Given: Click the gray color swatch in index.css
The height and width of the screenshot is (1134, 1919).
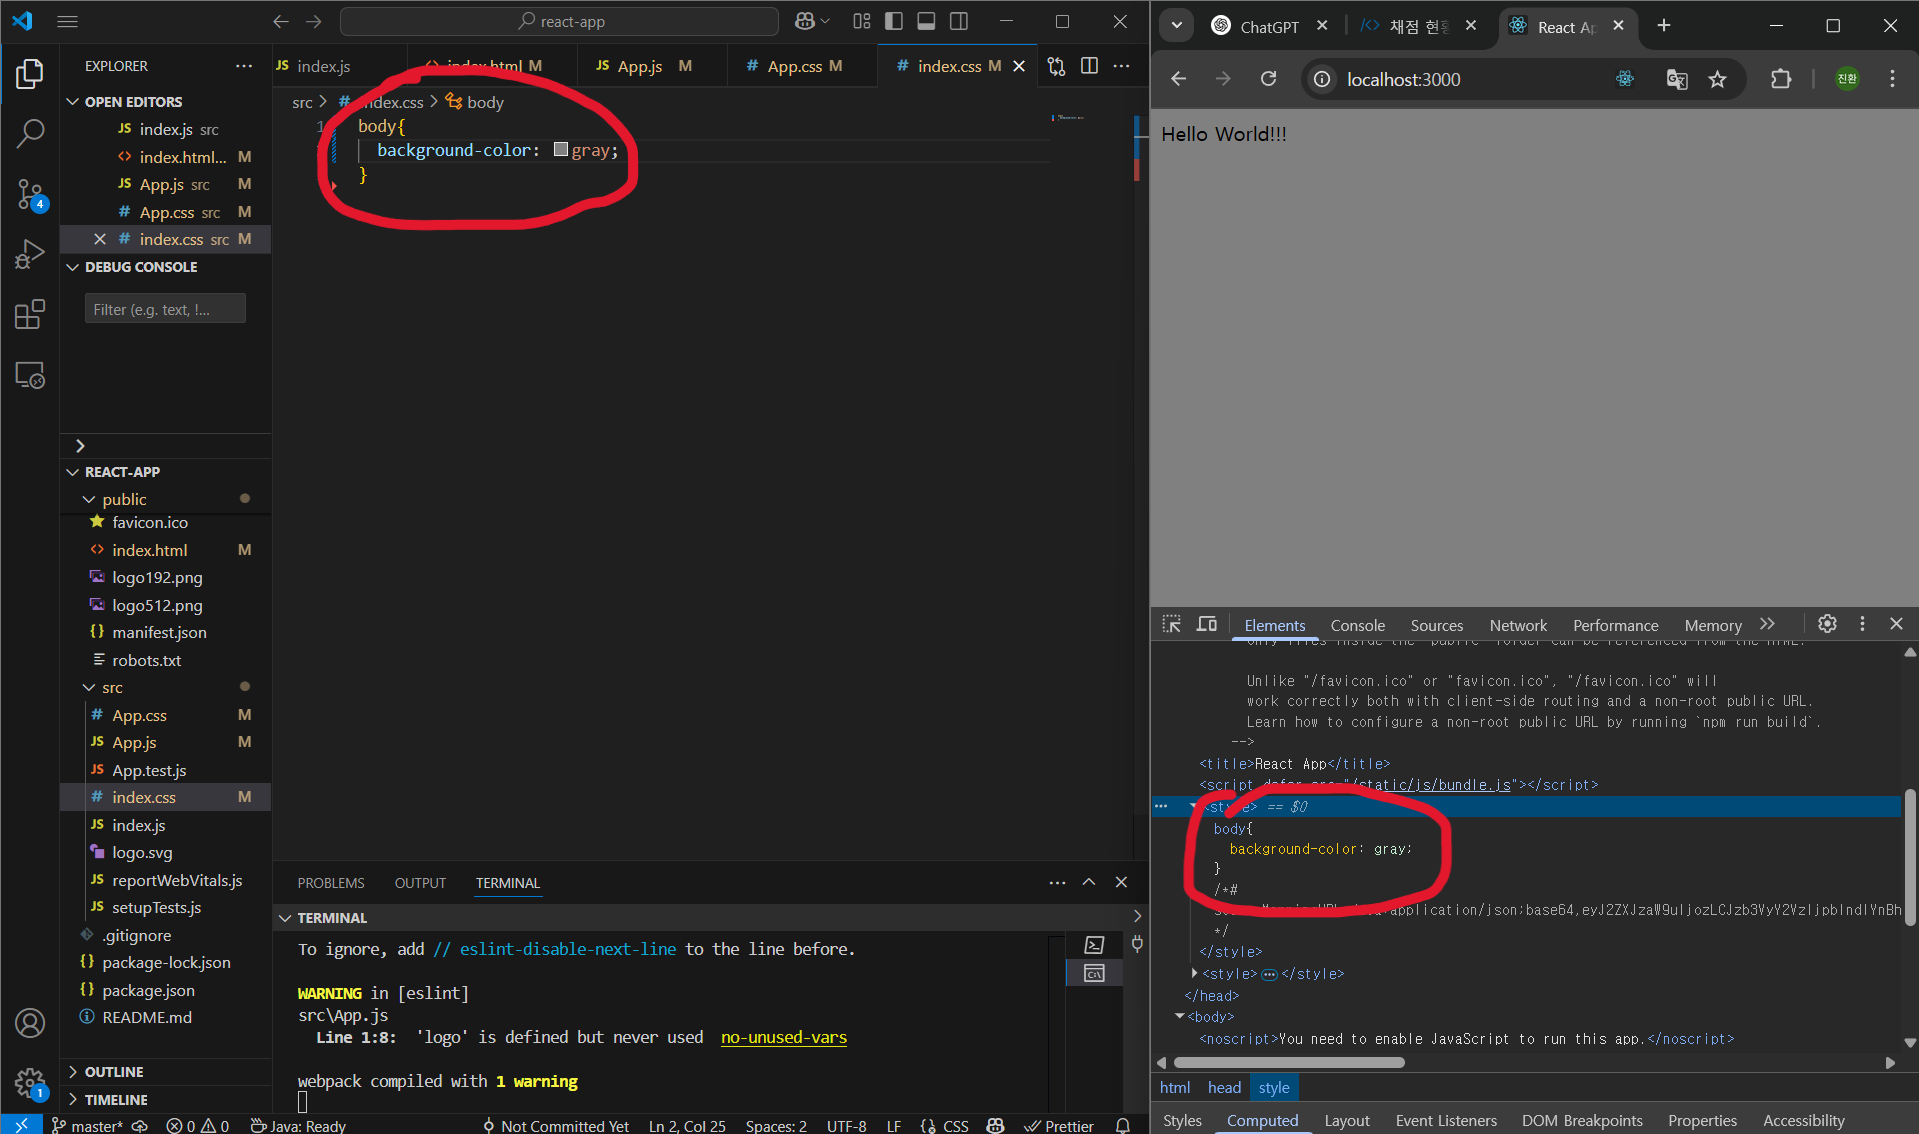Looking at the screenshot, I should click(560, 149).
